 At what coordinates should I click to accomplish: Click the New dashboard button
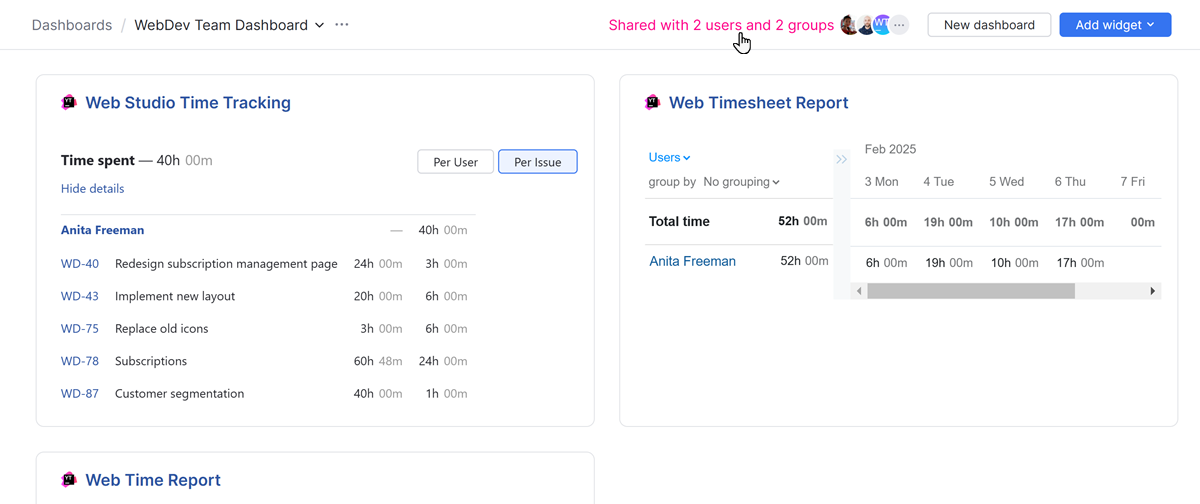point(989,25)
